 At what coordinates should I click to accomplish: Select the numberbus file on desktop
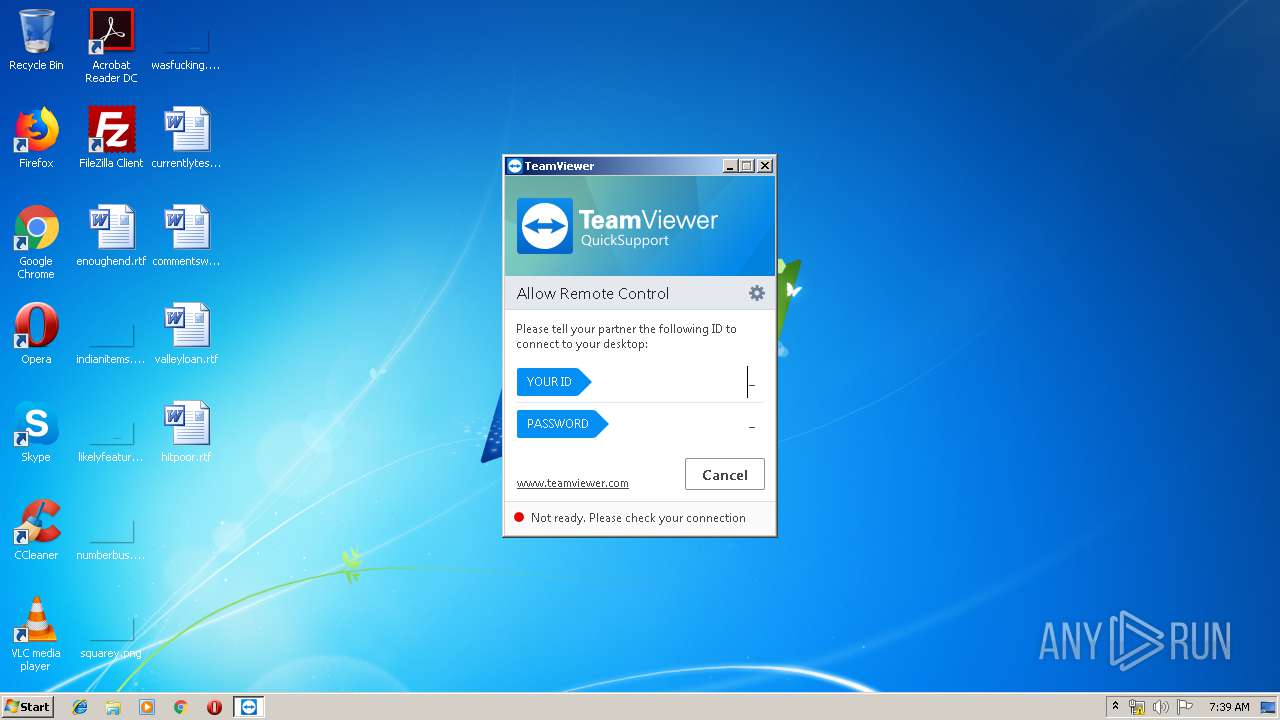point(111,536)
